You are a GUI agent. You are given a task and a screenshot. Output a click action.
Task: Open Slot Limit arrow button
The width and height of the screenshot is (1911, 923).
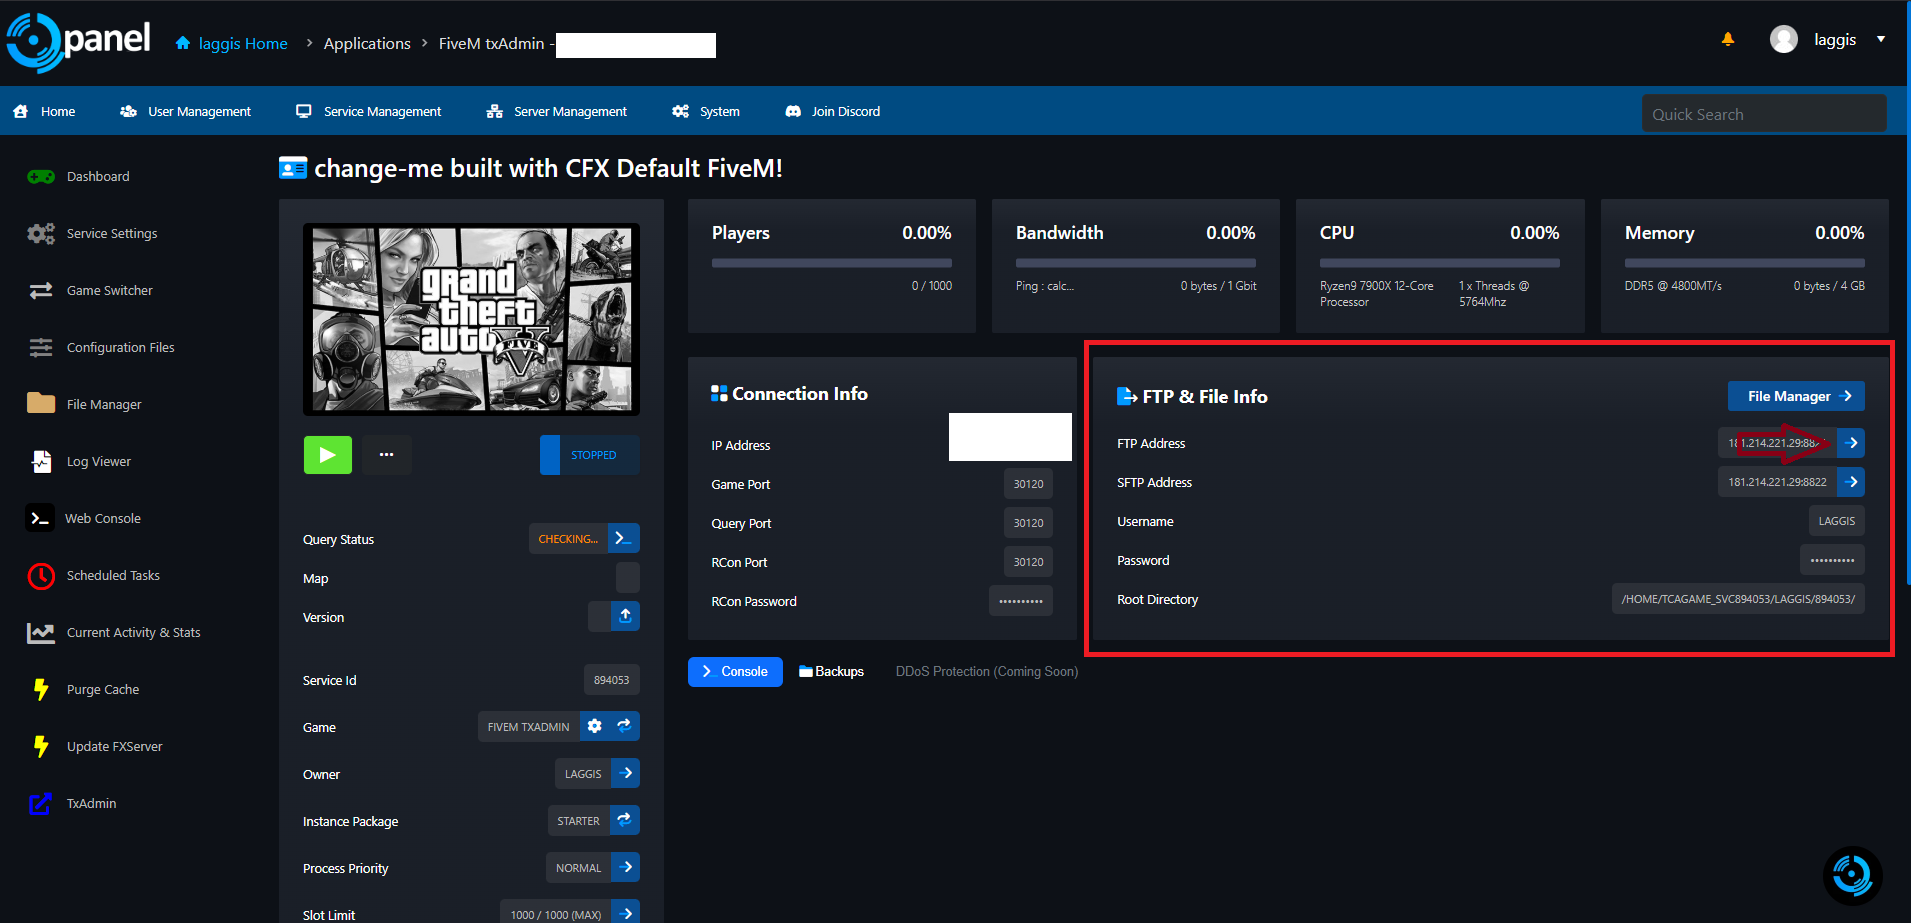(625, 913)
